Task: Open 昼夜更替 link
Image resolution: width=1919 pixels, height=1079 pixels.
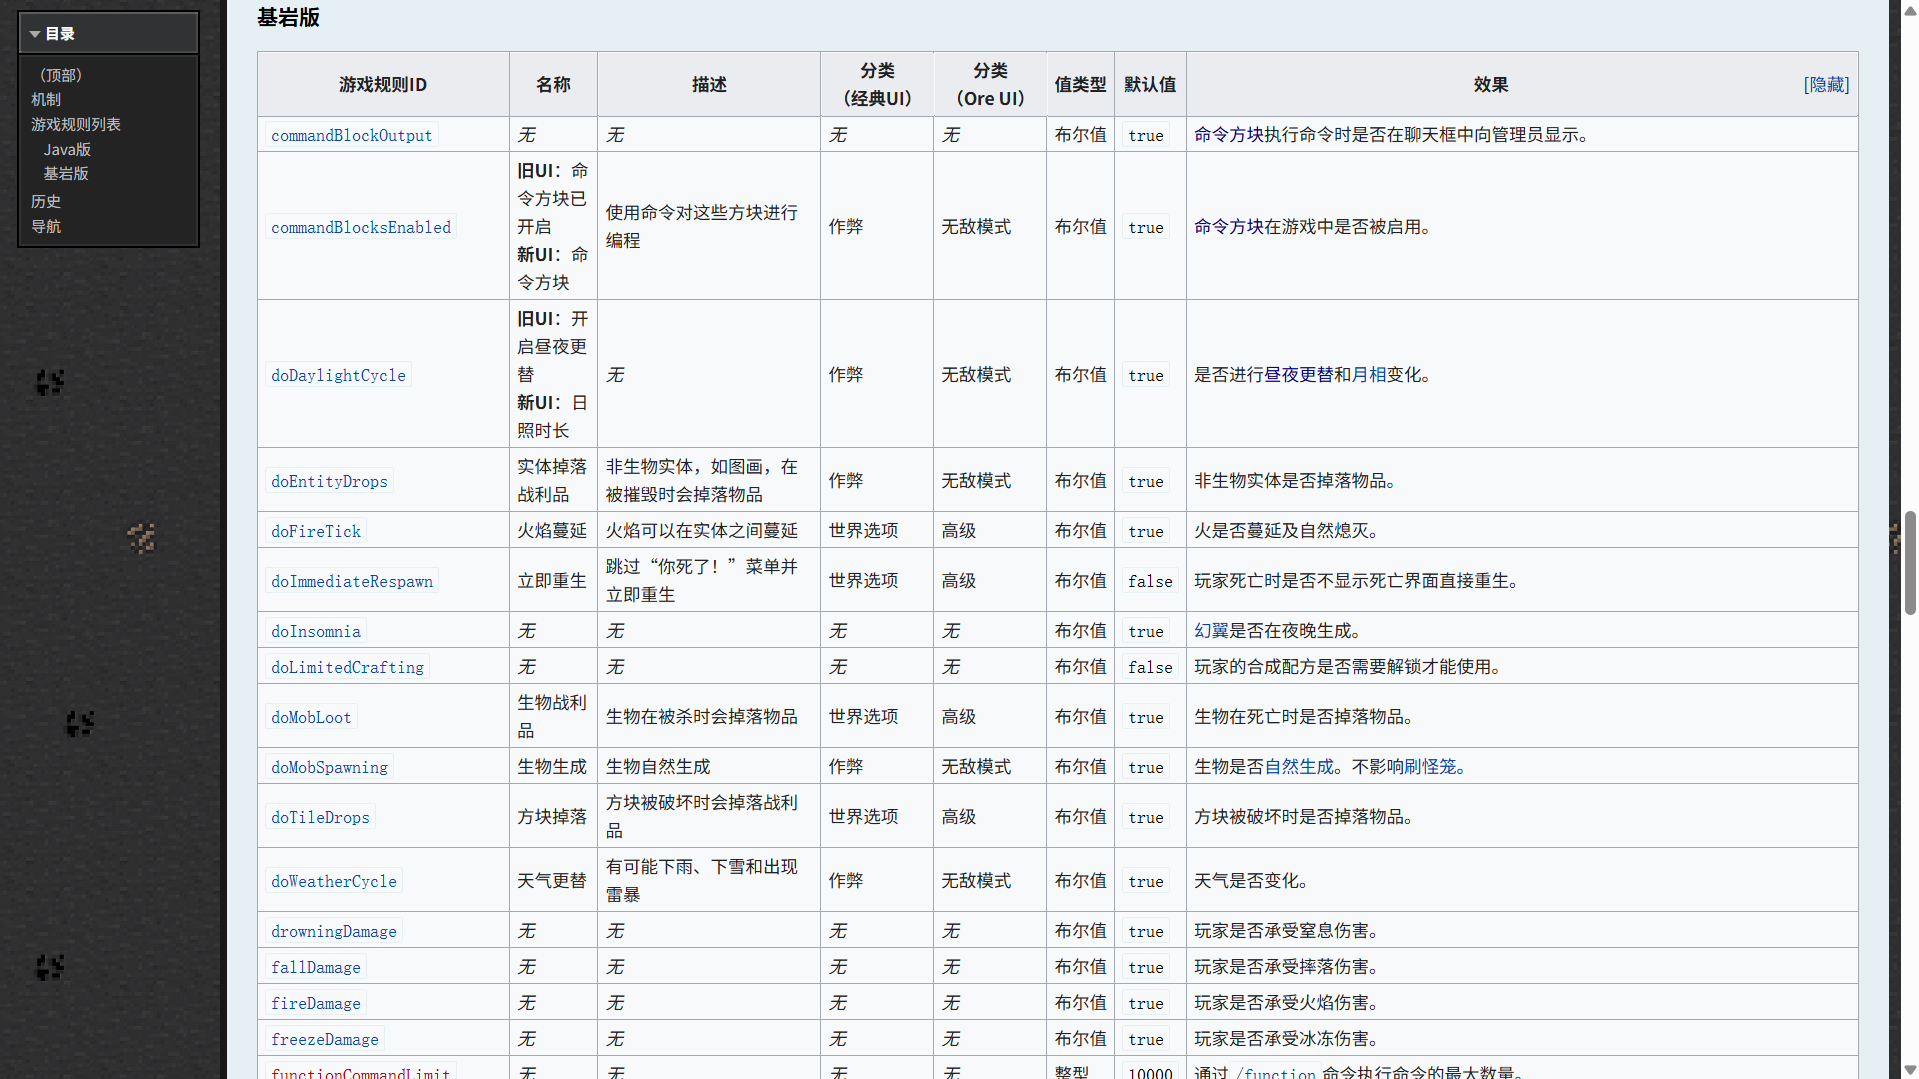Action: pyautogui.click(x=1298, y=375)
